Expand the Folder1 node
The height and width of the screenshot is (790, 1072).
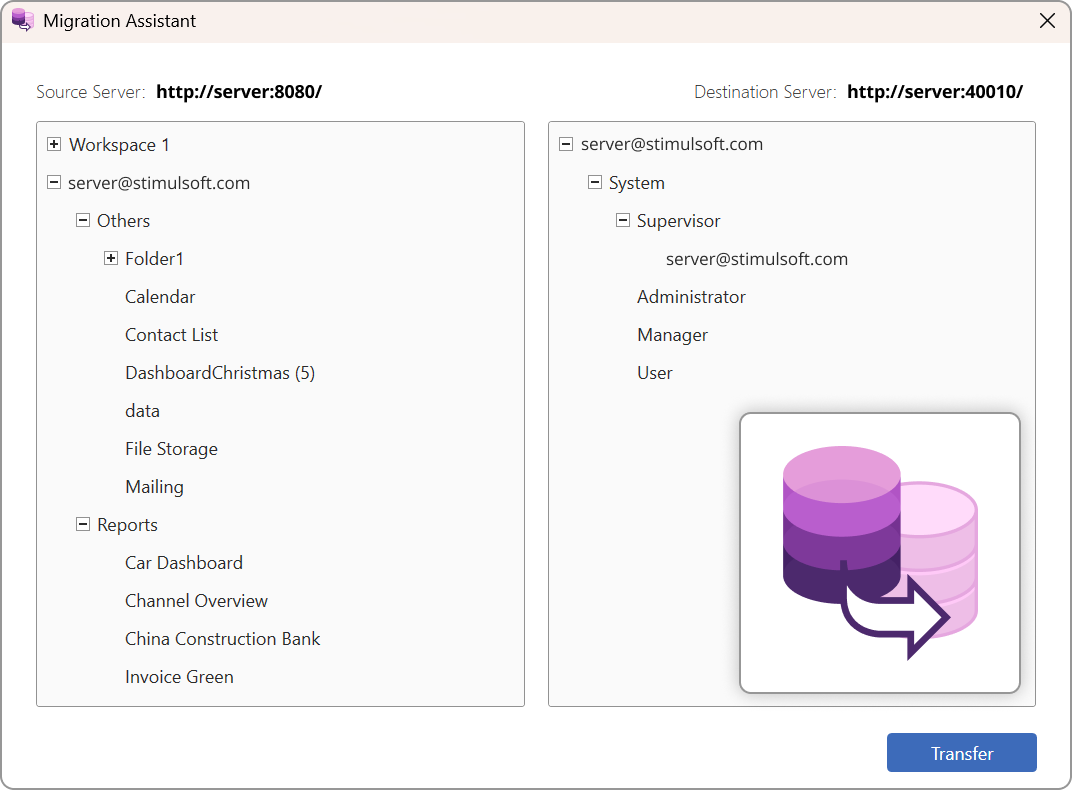click(x=111, y=259)
